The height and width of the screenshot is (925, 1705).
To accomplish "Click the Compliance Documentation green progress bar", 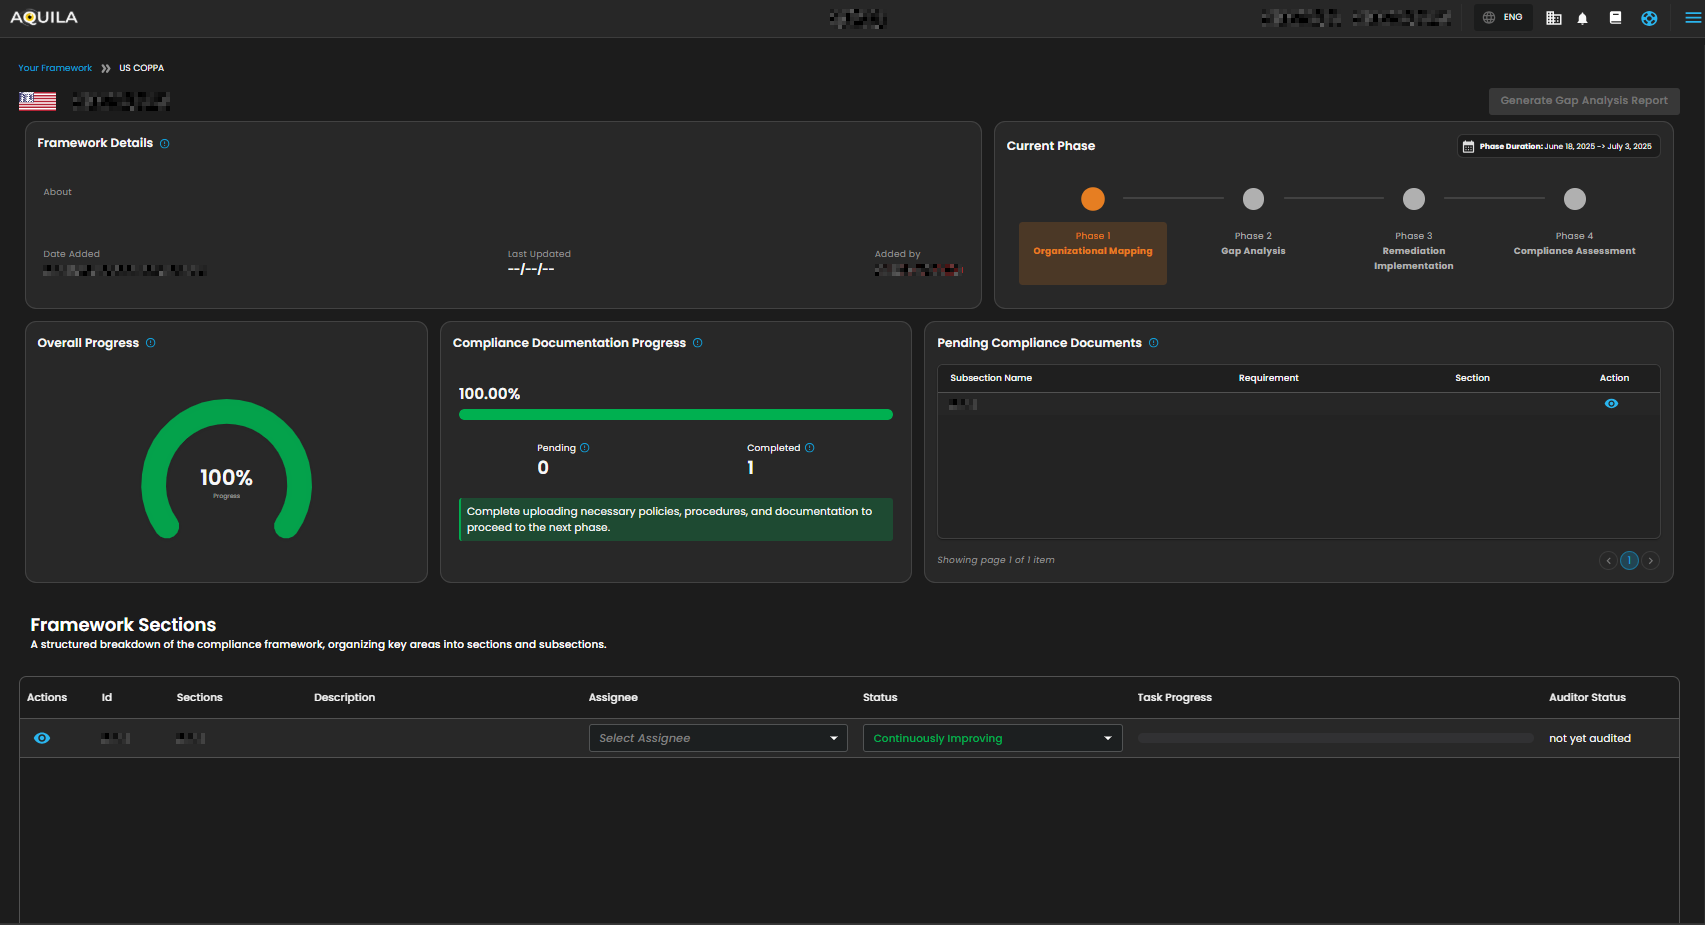I will point(675,415).
